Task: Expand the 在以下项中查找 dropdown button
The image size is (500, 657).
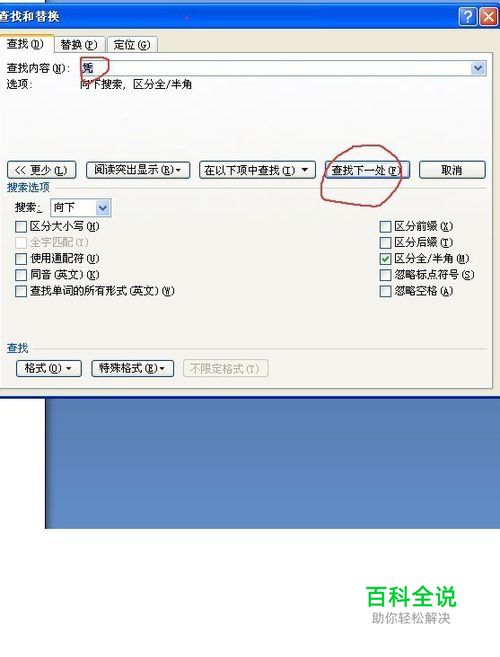Action: pos(257,170)
